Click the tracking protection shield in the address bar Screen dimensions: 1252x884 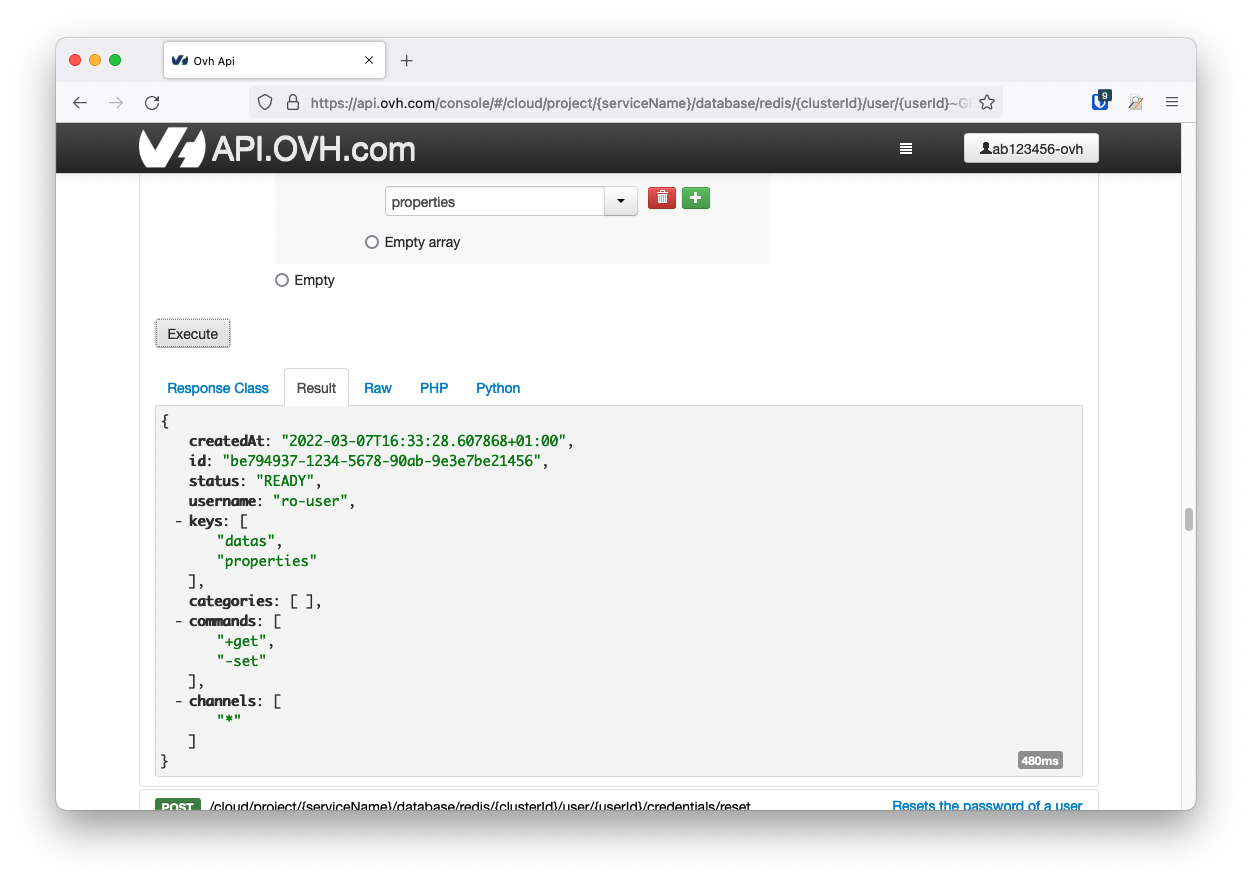pyautogui.click(x=263, y=102)
